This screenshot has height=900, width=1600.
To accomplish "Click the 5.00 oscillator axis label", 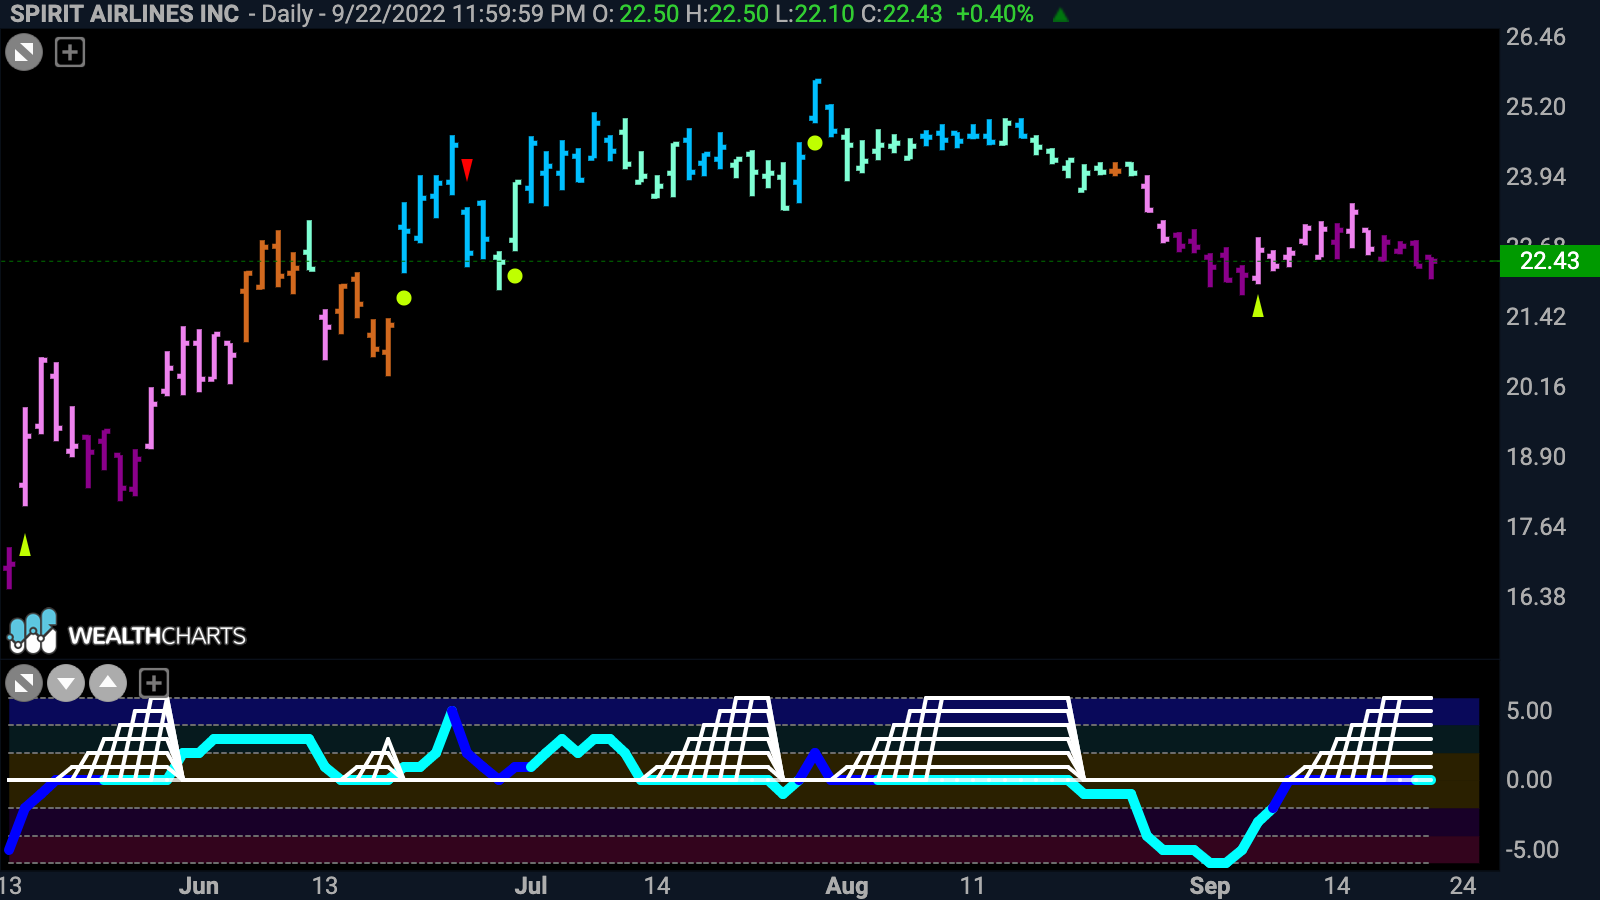I will tap(1530, 711).
